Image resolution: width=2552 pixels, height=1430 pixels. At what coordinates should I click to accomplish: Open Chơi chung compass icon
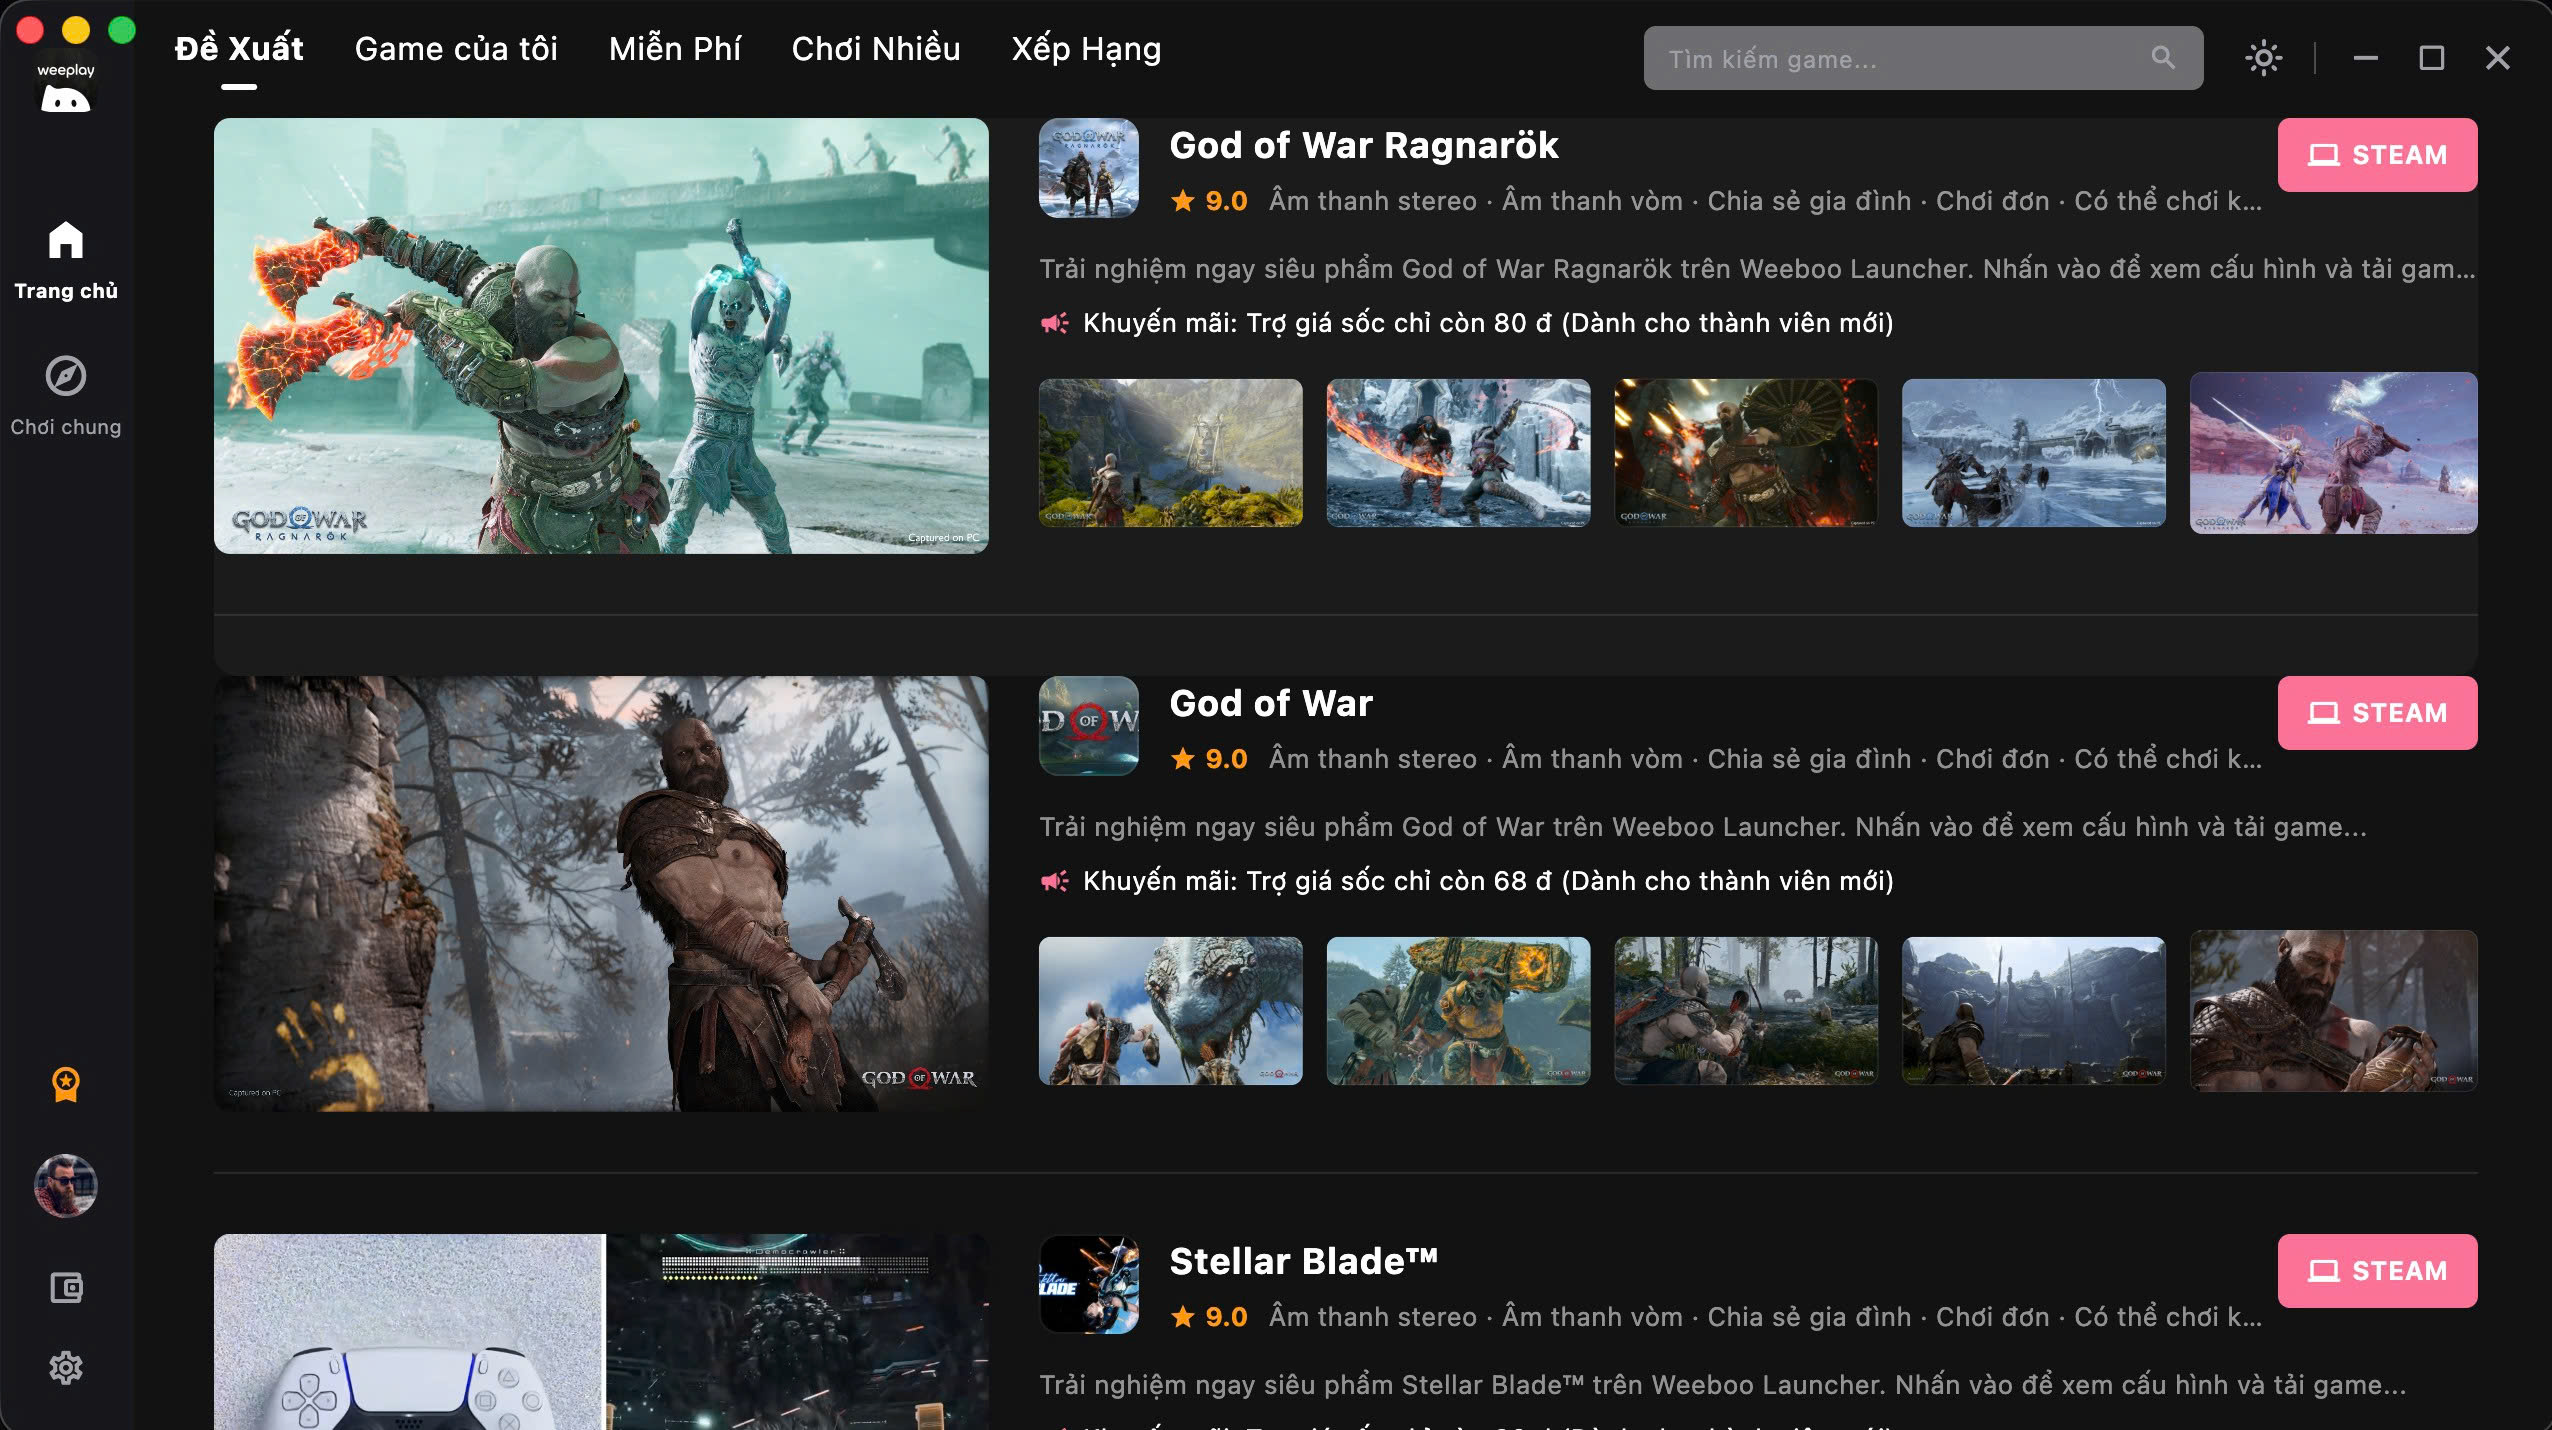click(66, 376)
